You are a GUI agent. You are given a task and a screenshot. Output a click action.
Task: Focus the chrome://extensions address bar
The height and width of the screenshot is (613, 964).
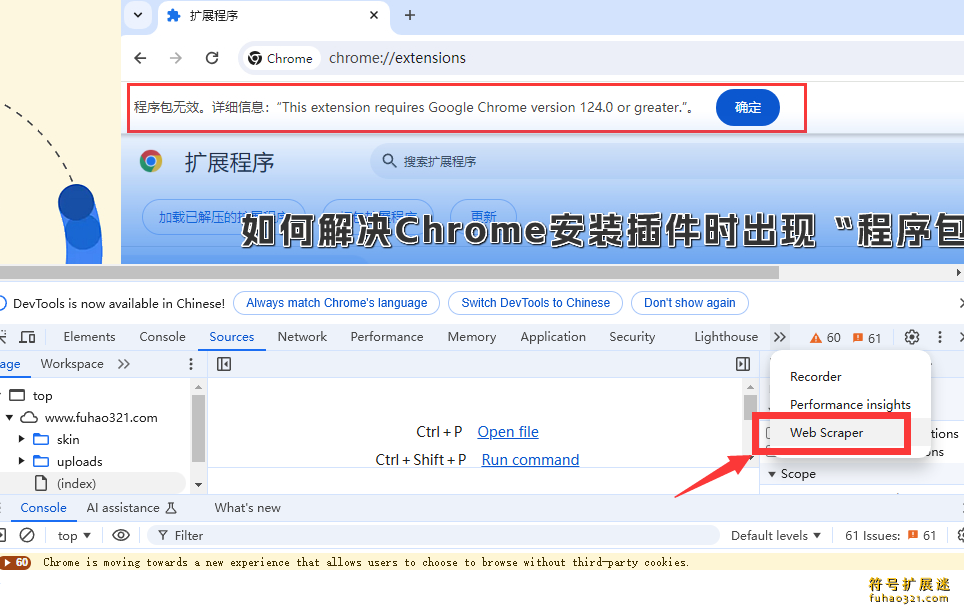click(x=397, y=58)
